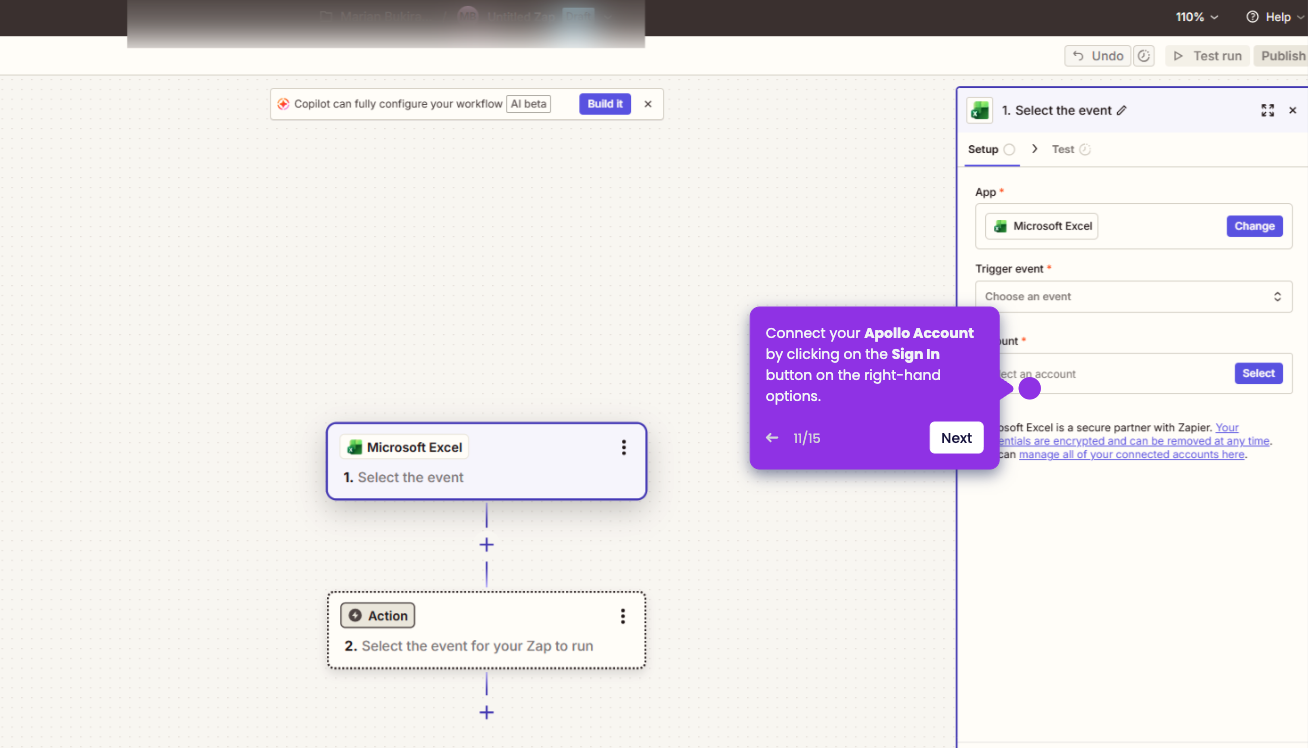The height and width of the screenshot is (748, 1308).
Task: Publish the Zap
Action: coord(1283,56)
